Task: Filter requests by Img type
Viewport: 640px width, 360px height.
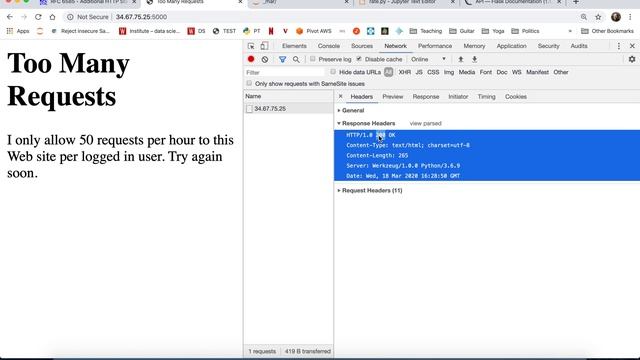Action: click(449, 72)
